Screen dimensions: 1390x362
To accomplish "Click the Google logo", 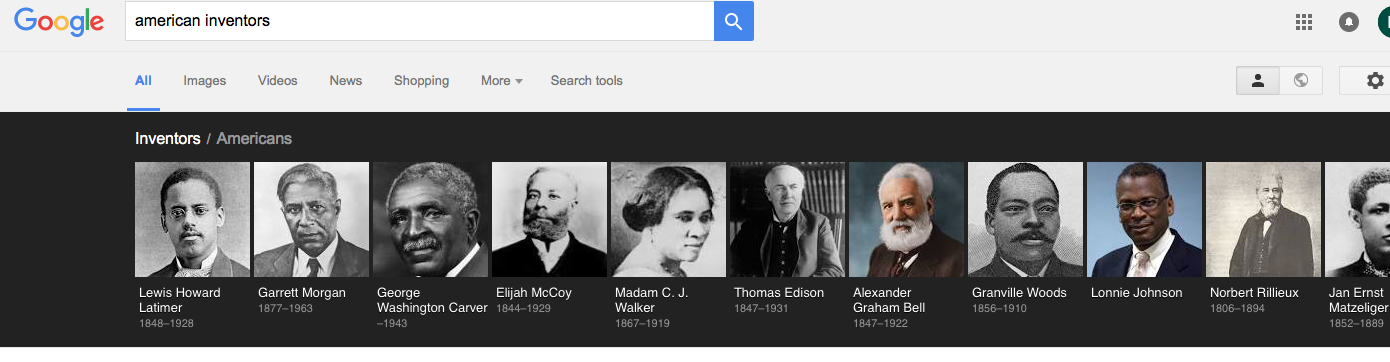I will tap(59, 22).
